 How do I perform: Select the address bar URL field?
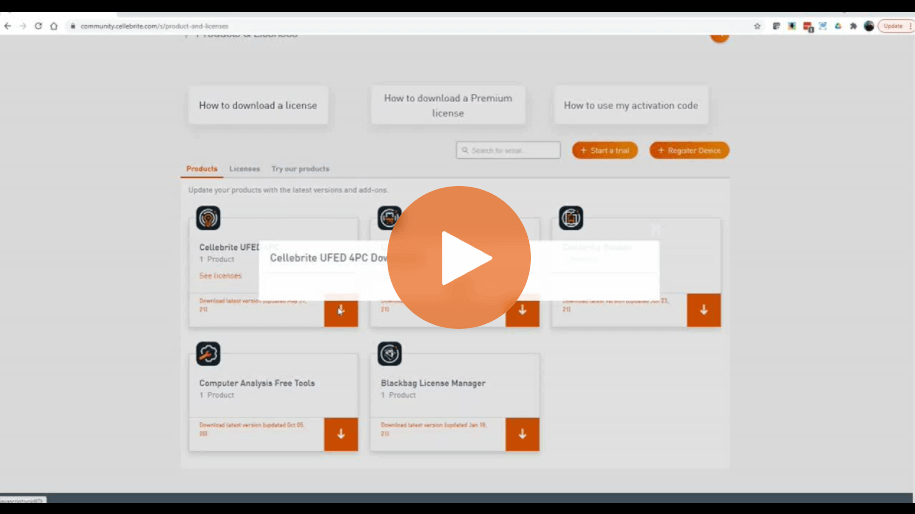click(408, 26)
